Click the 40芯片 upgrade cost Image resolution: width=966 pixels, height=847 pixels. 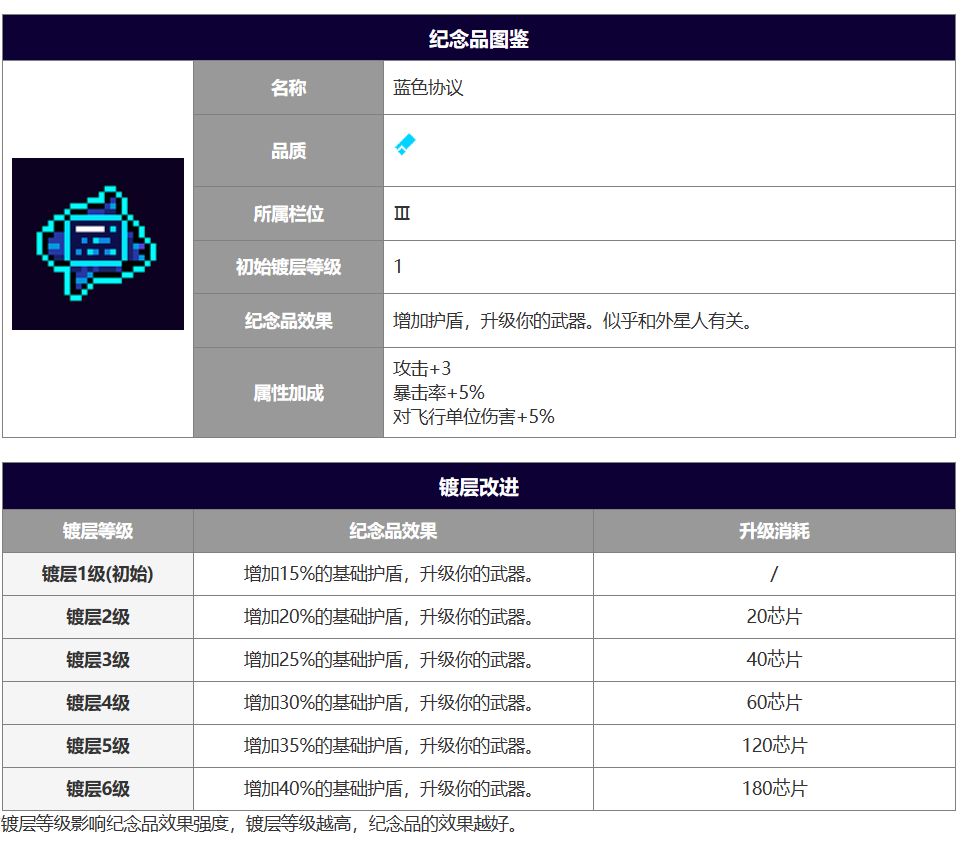[x=774, y=660]
